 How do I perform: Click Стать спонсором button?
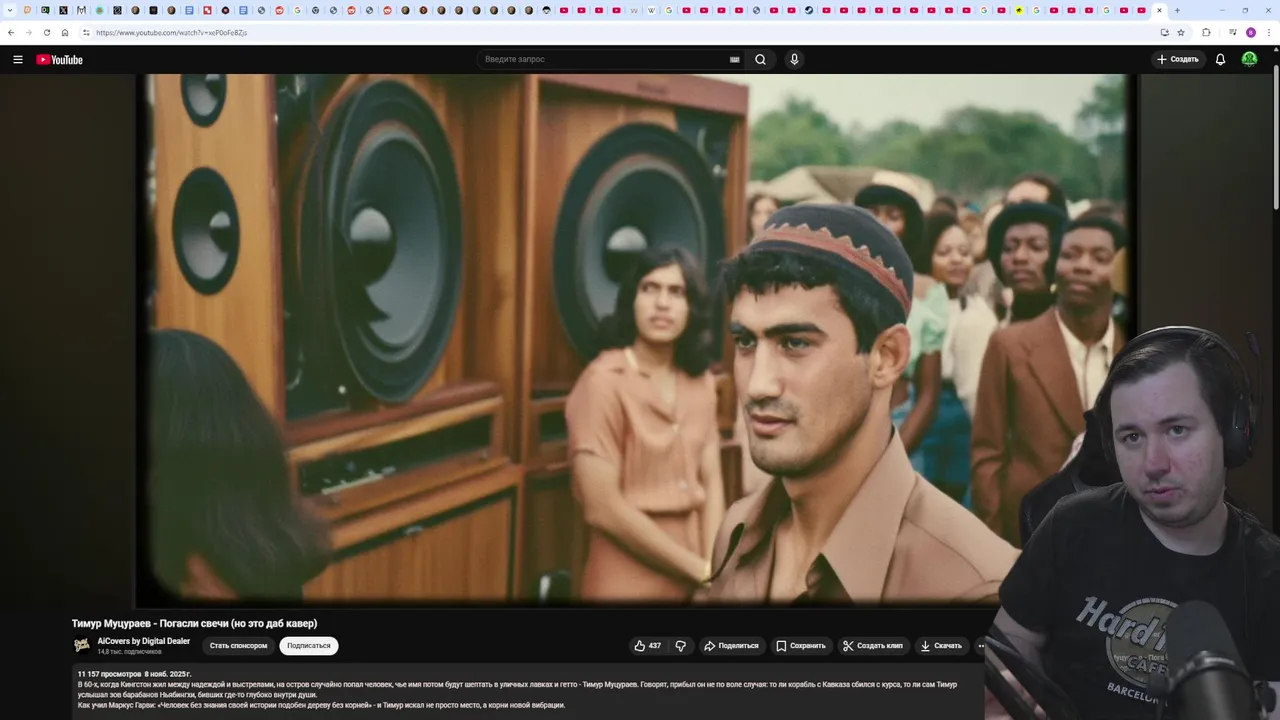238,646
